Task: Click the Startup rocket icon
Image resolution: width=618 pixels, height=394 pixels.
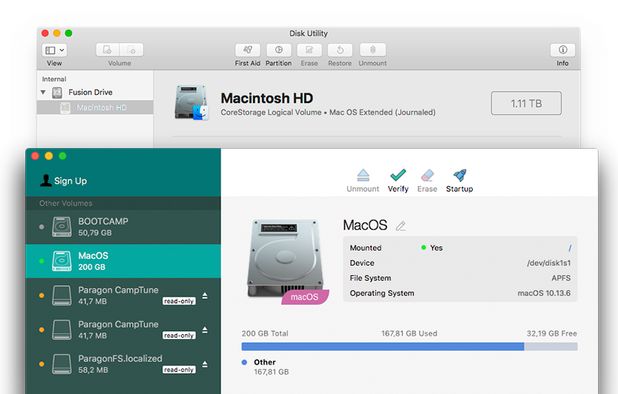Action: pyautogui.click(x=460, y=175)
